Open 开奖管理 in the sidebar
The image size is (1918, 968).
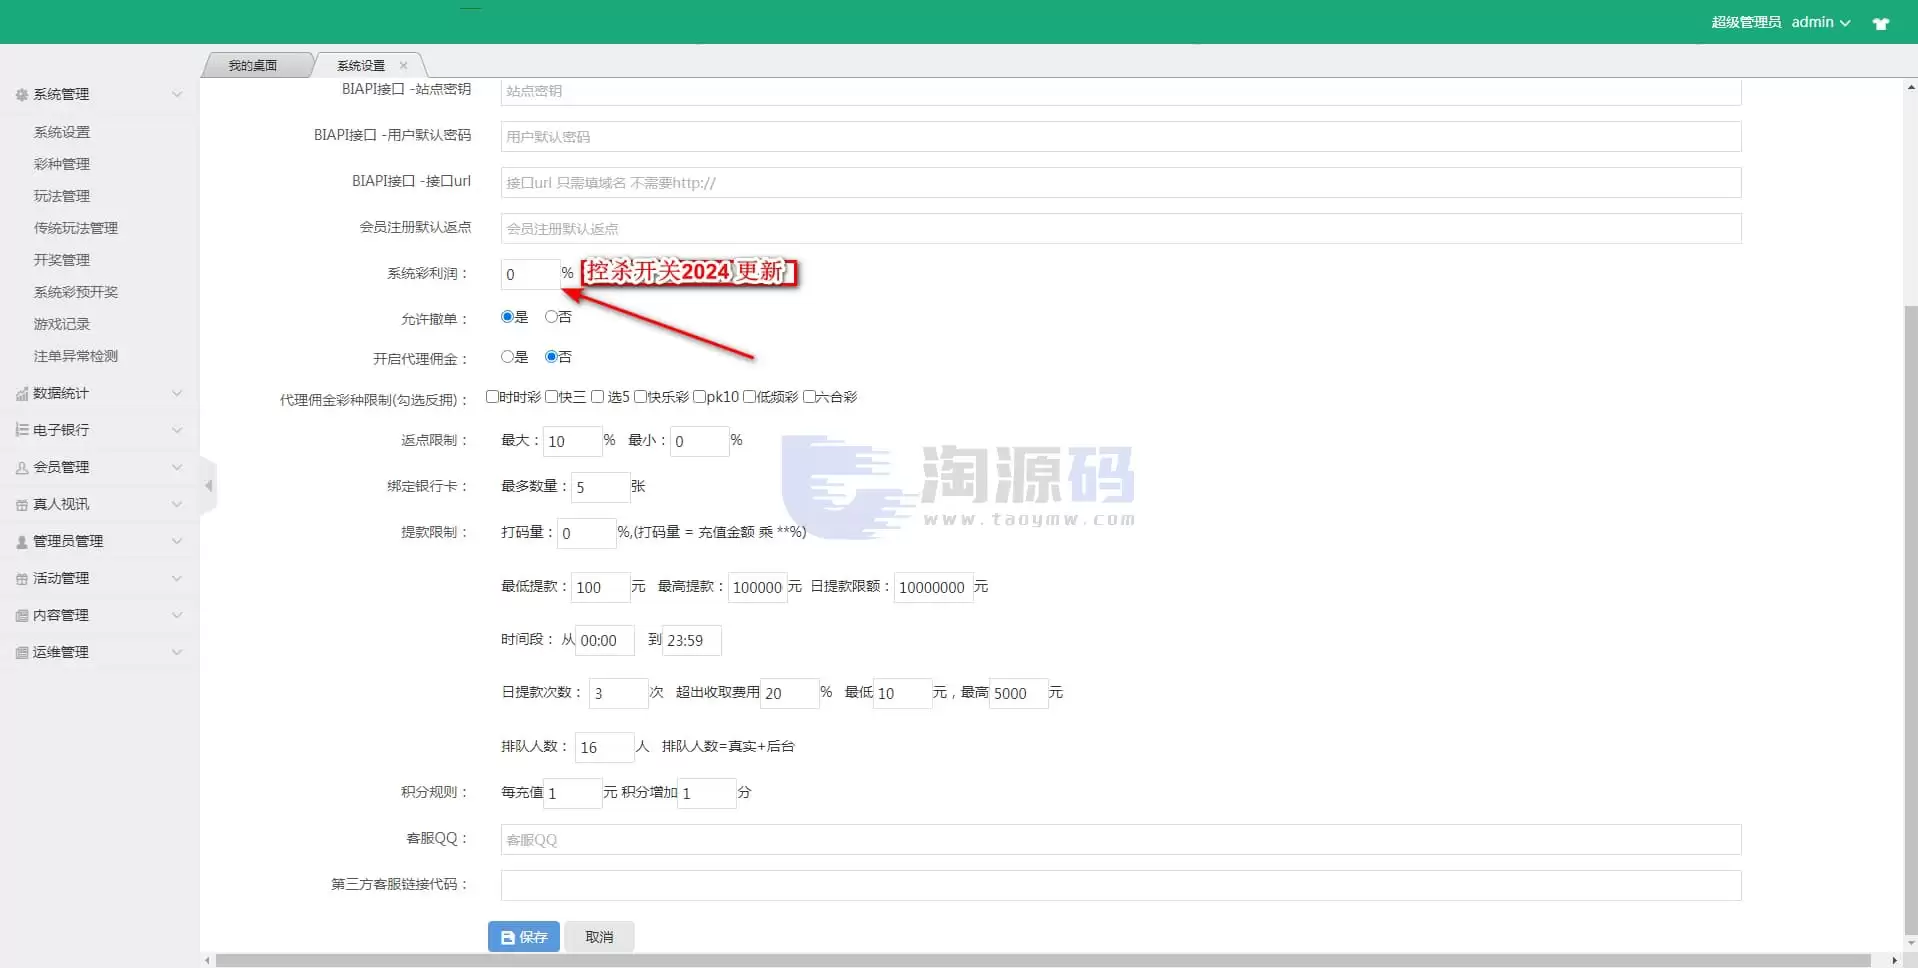(62, 260)
